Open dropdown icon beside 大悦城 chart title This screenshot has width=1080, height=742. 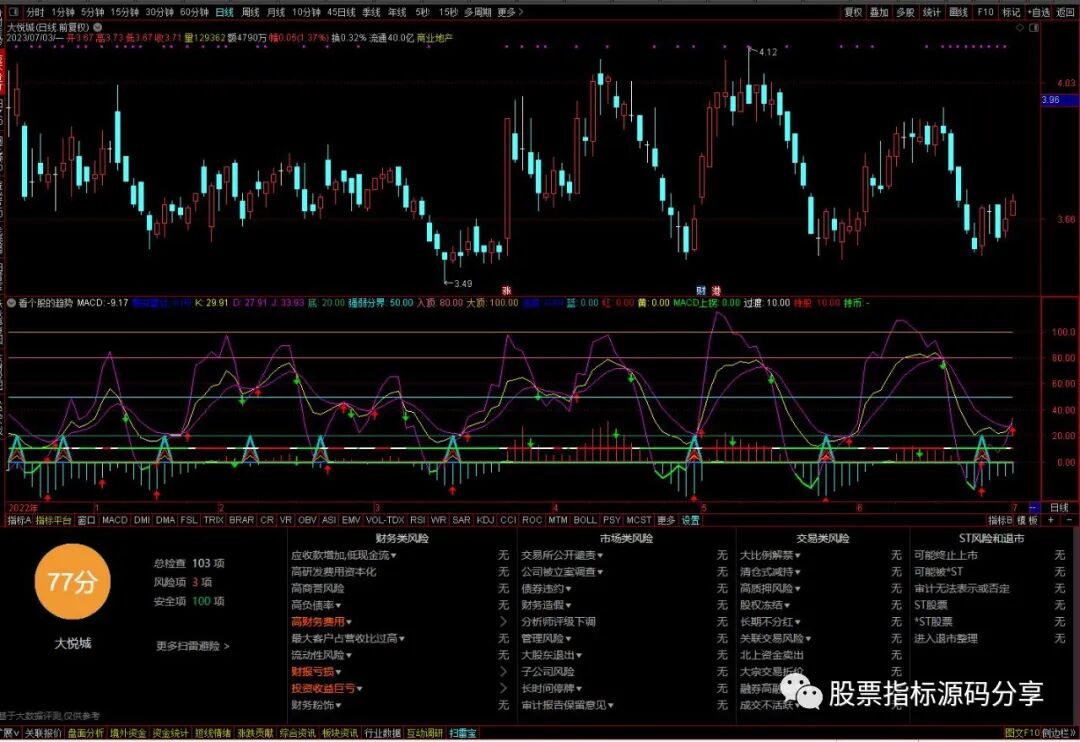click(x=98, y=27)
